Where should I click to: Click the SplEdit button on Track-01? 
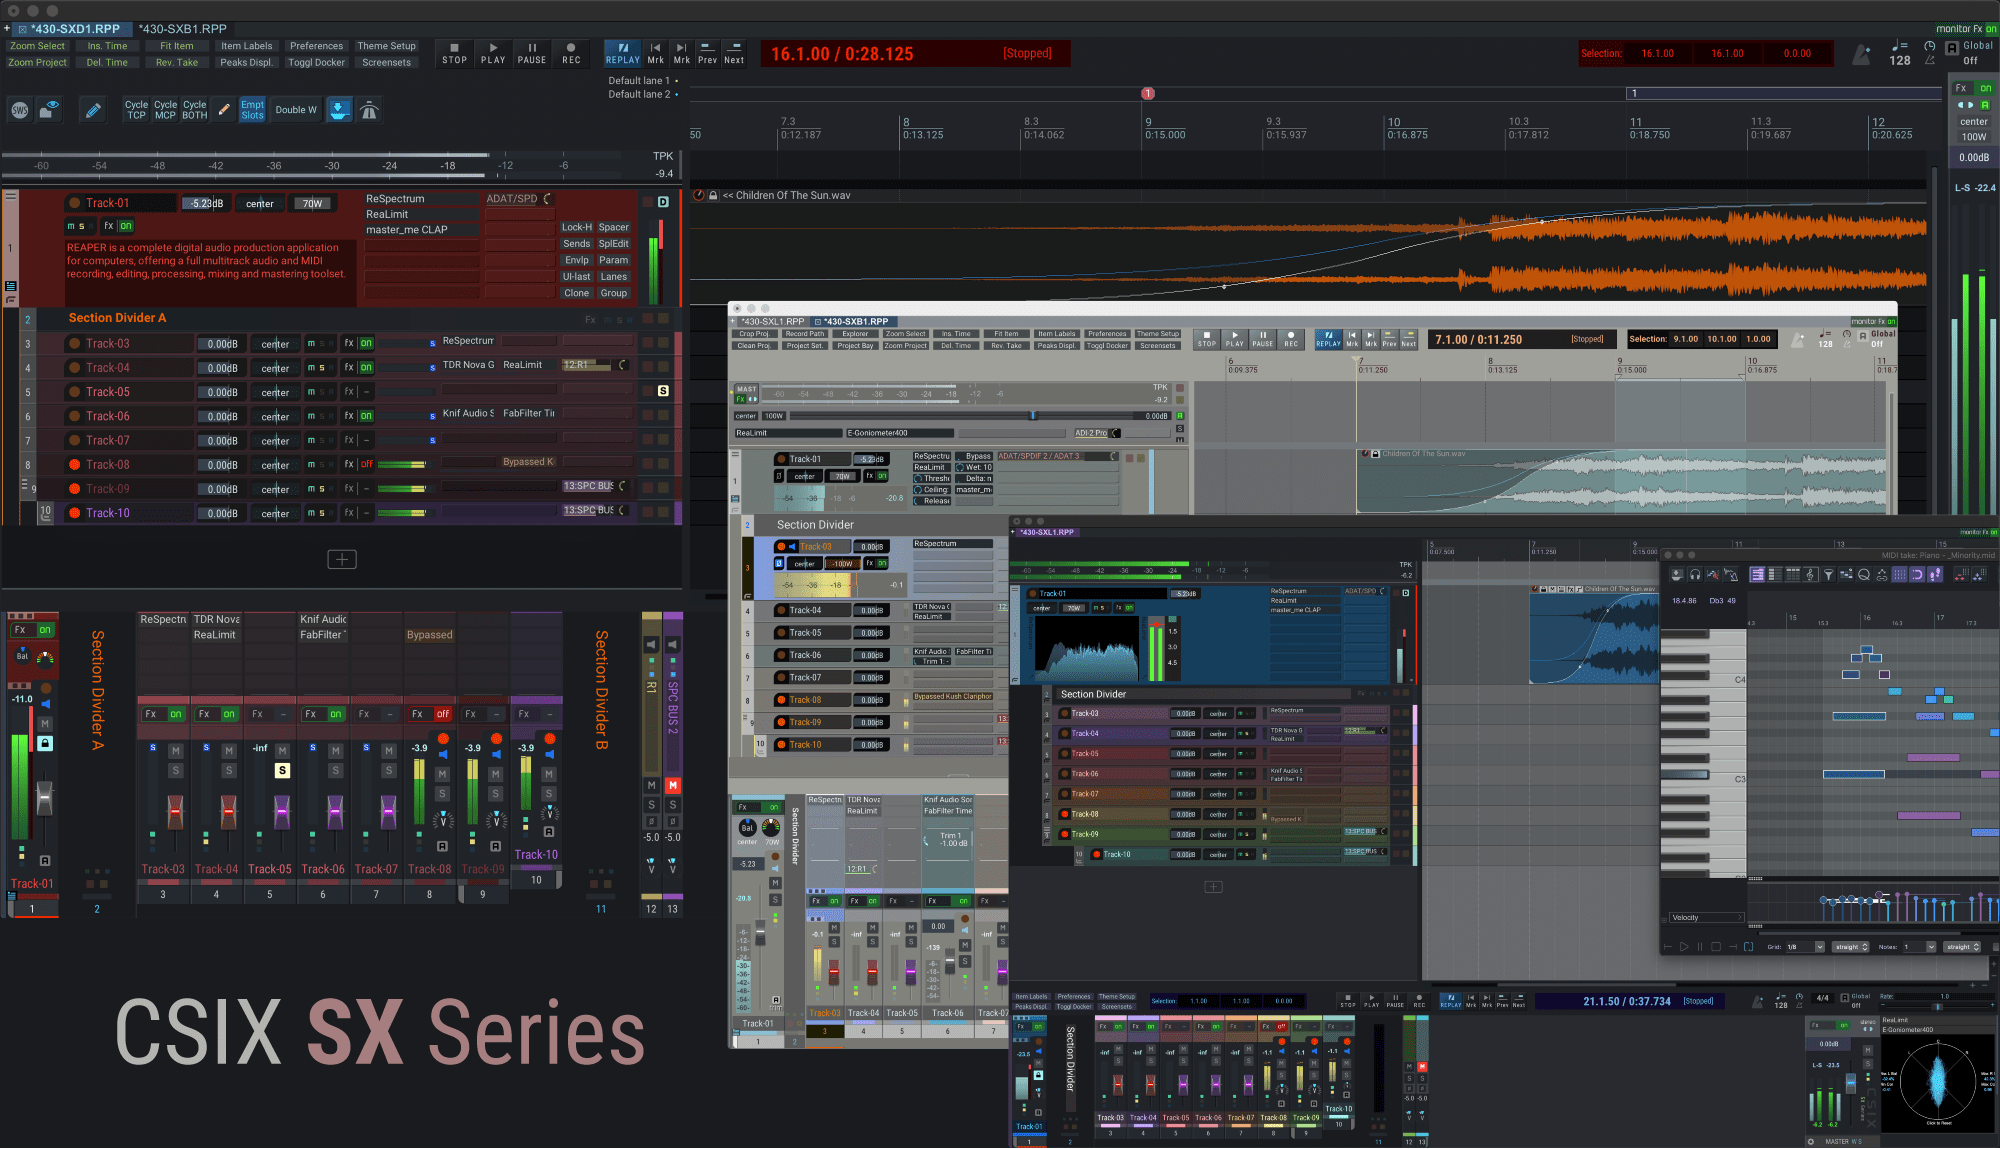click(x=614, y=244)
